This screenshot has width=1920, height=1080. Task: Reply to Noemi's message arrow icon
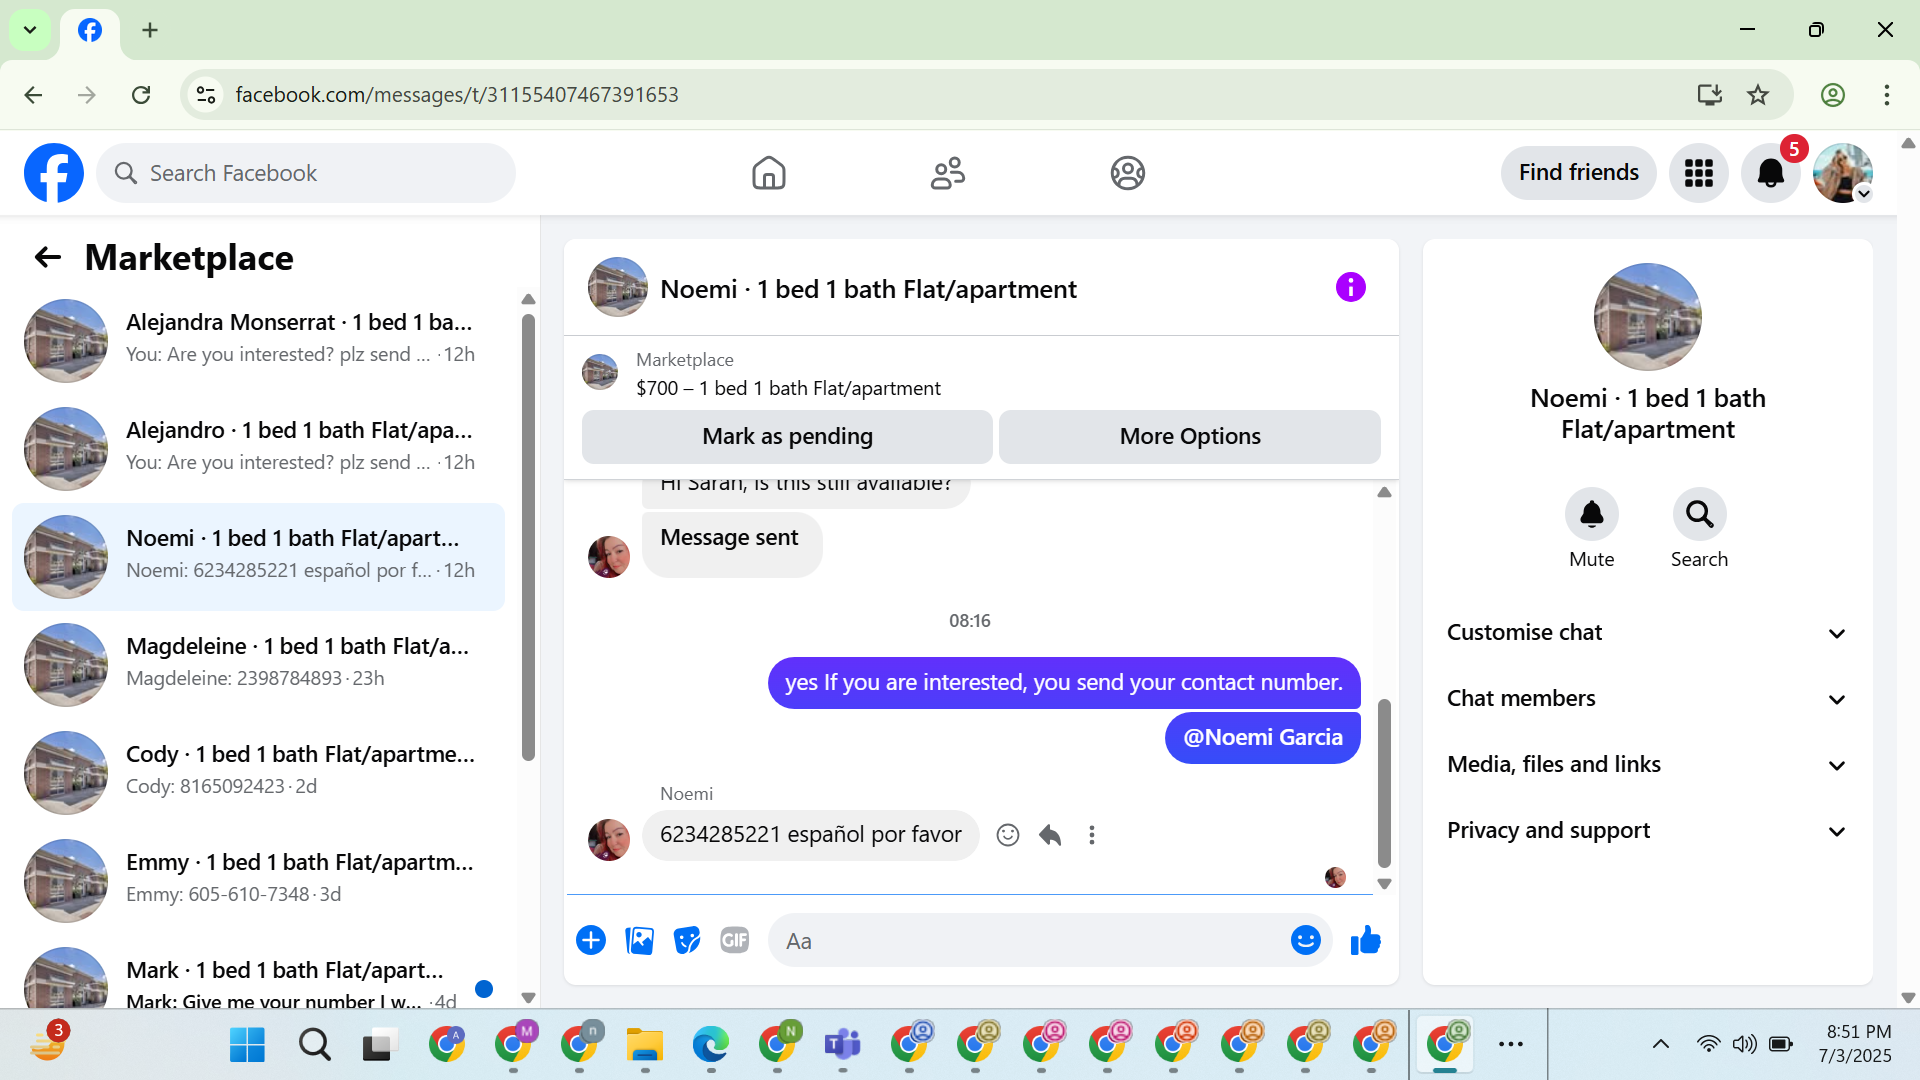coord(1050,835)
